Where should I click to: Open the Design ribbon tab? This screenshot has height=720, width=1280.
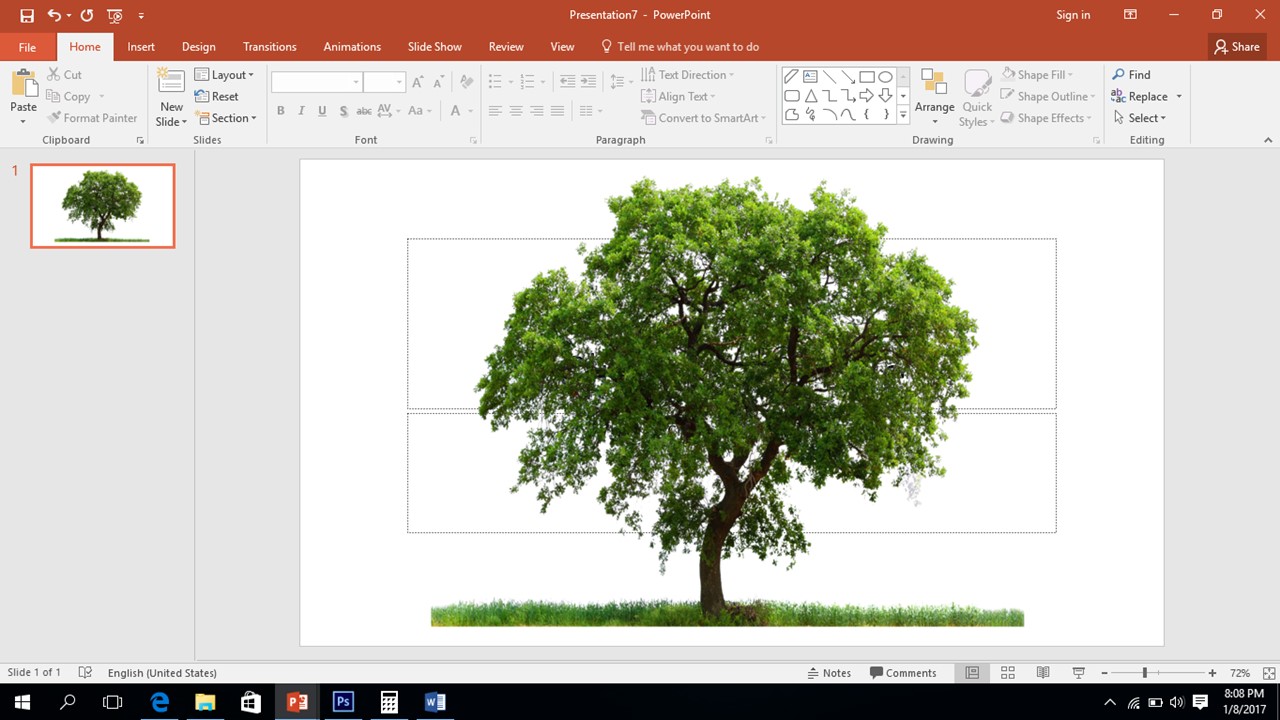point(198,46)
